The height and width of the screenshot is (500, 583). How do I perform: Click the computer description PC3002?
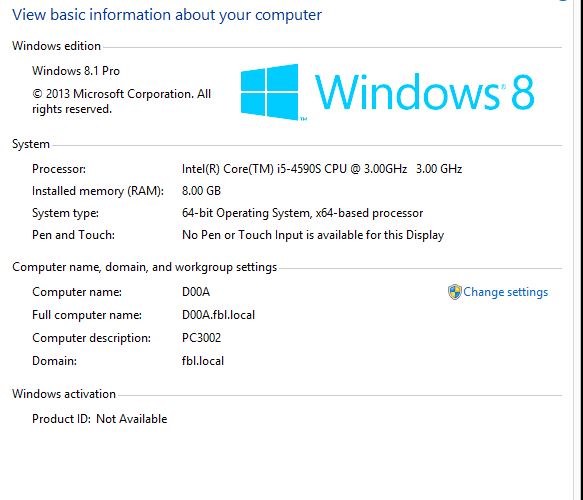click(201, 338)
